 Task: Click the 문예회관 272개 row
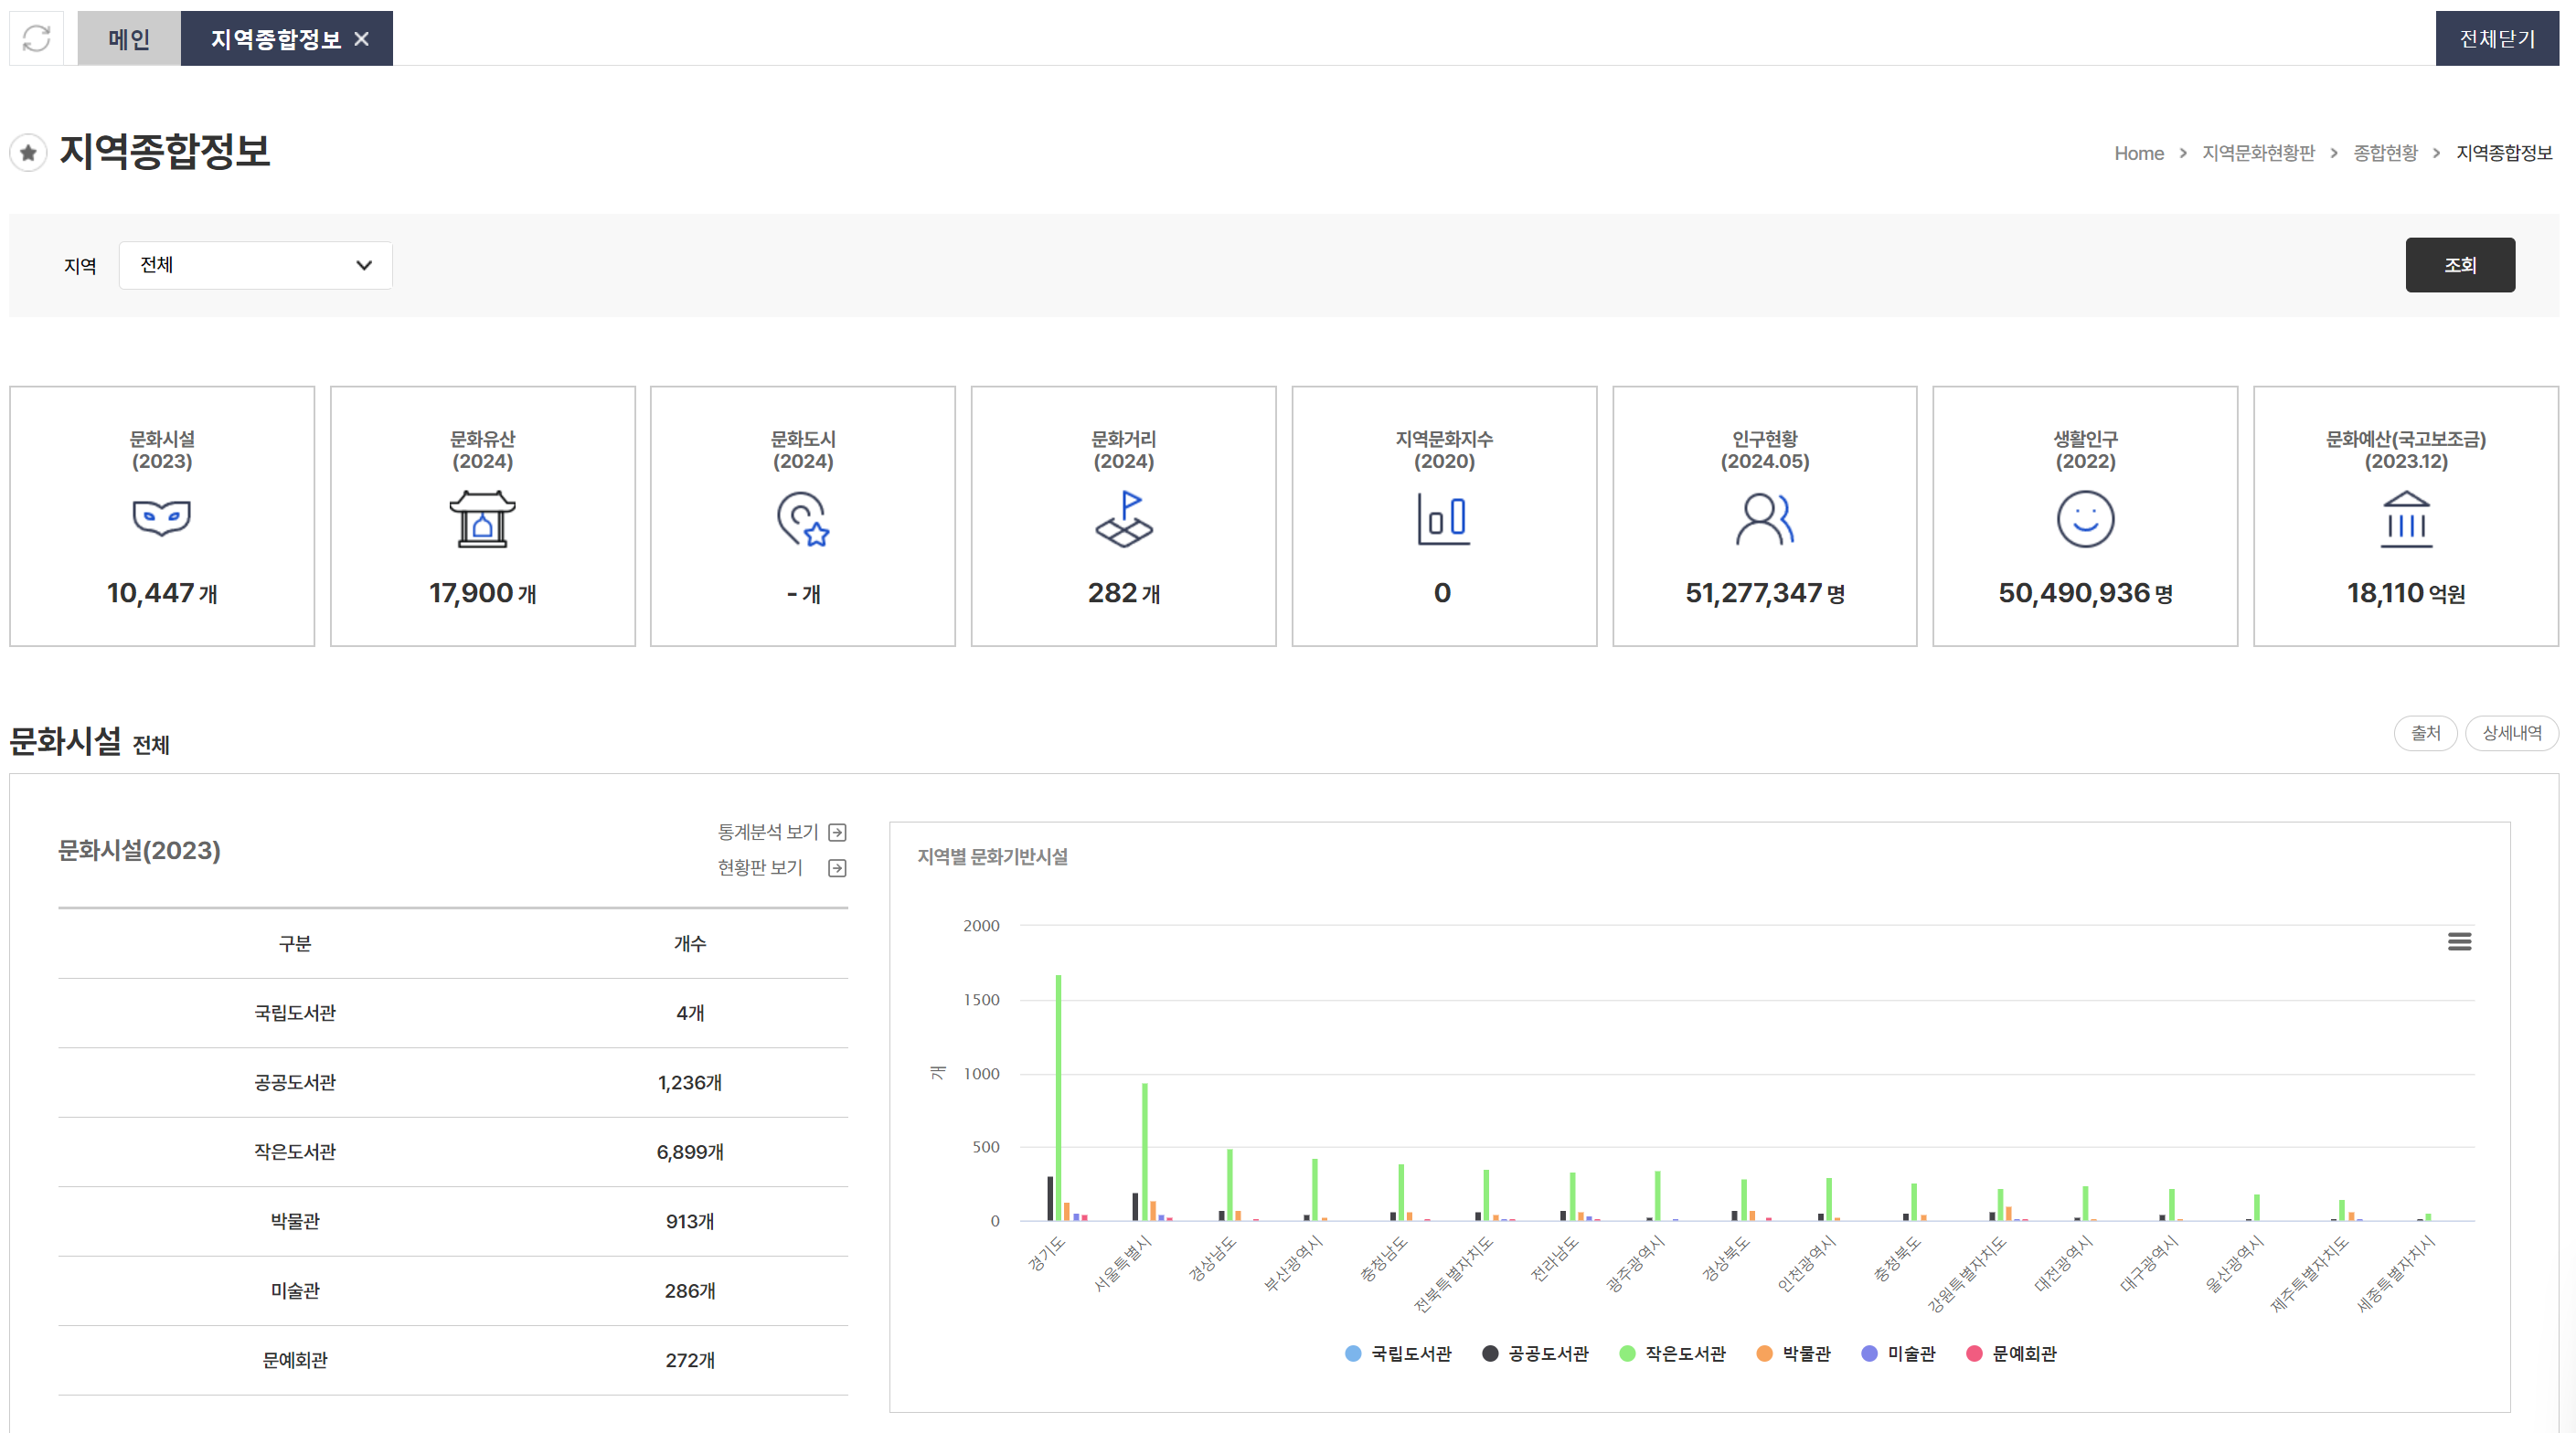(x=453, y=1360)
